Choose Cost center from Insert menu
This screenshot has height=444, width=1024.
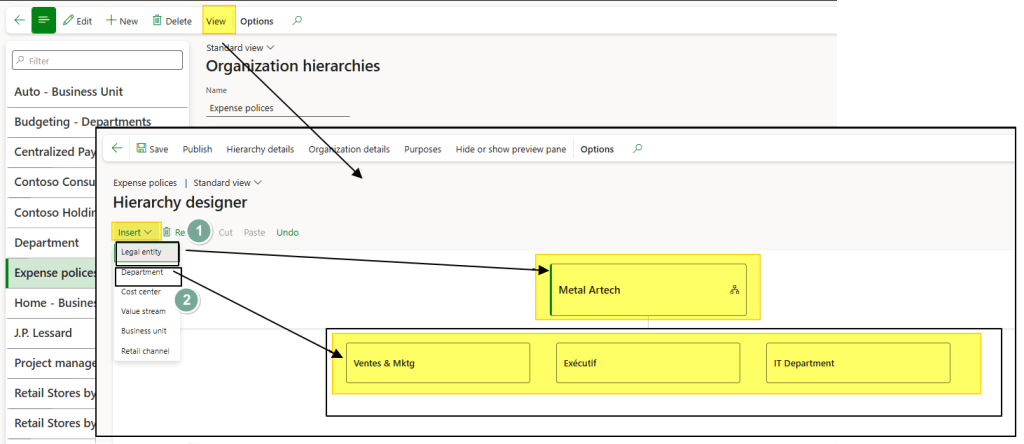141,292
